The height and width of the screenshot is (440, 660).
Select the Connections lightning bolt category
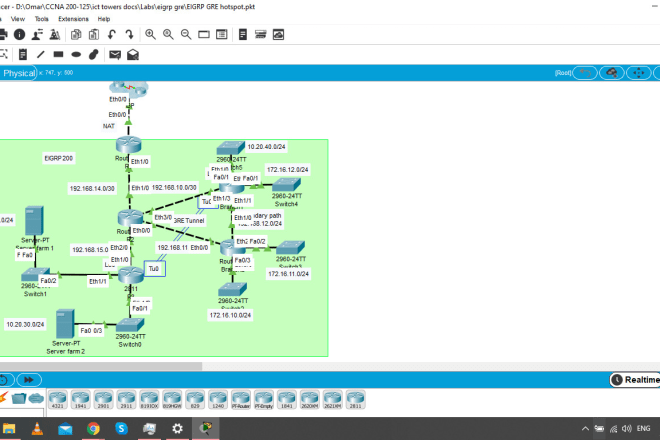click(x=3, y=397)
